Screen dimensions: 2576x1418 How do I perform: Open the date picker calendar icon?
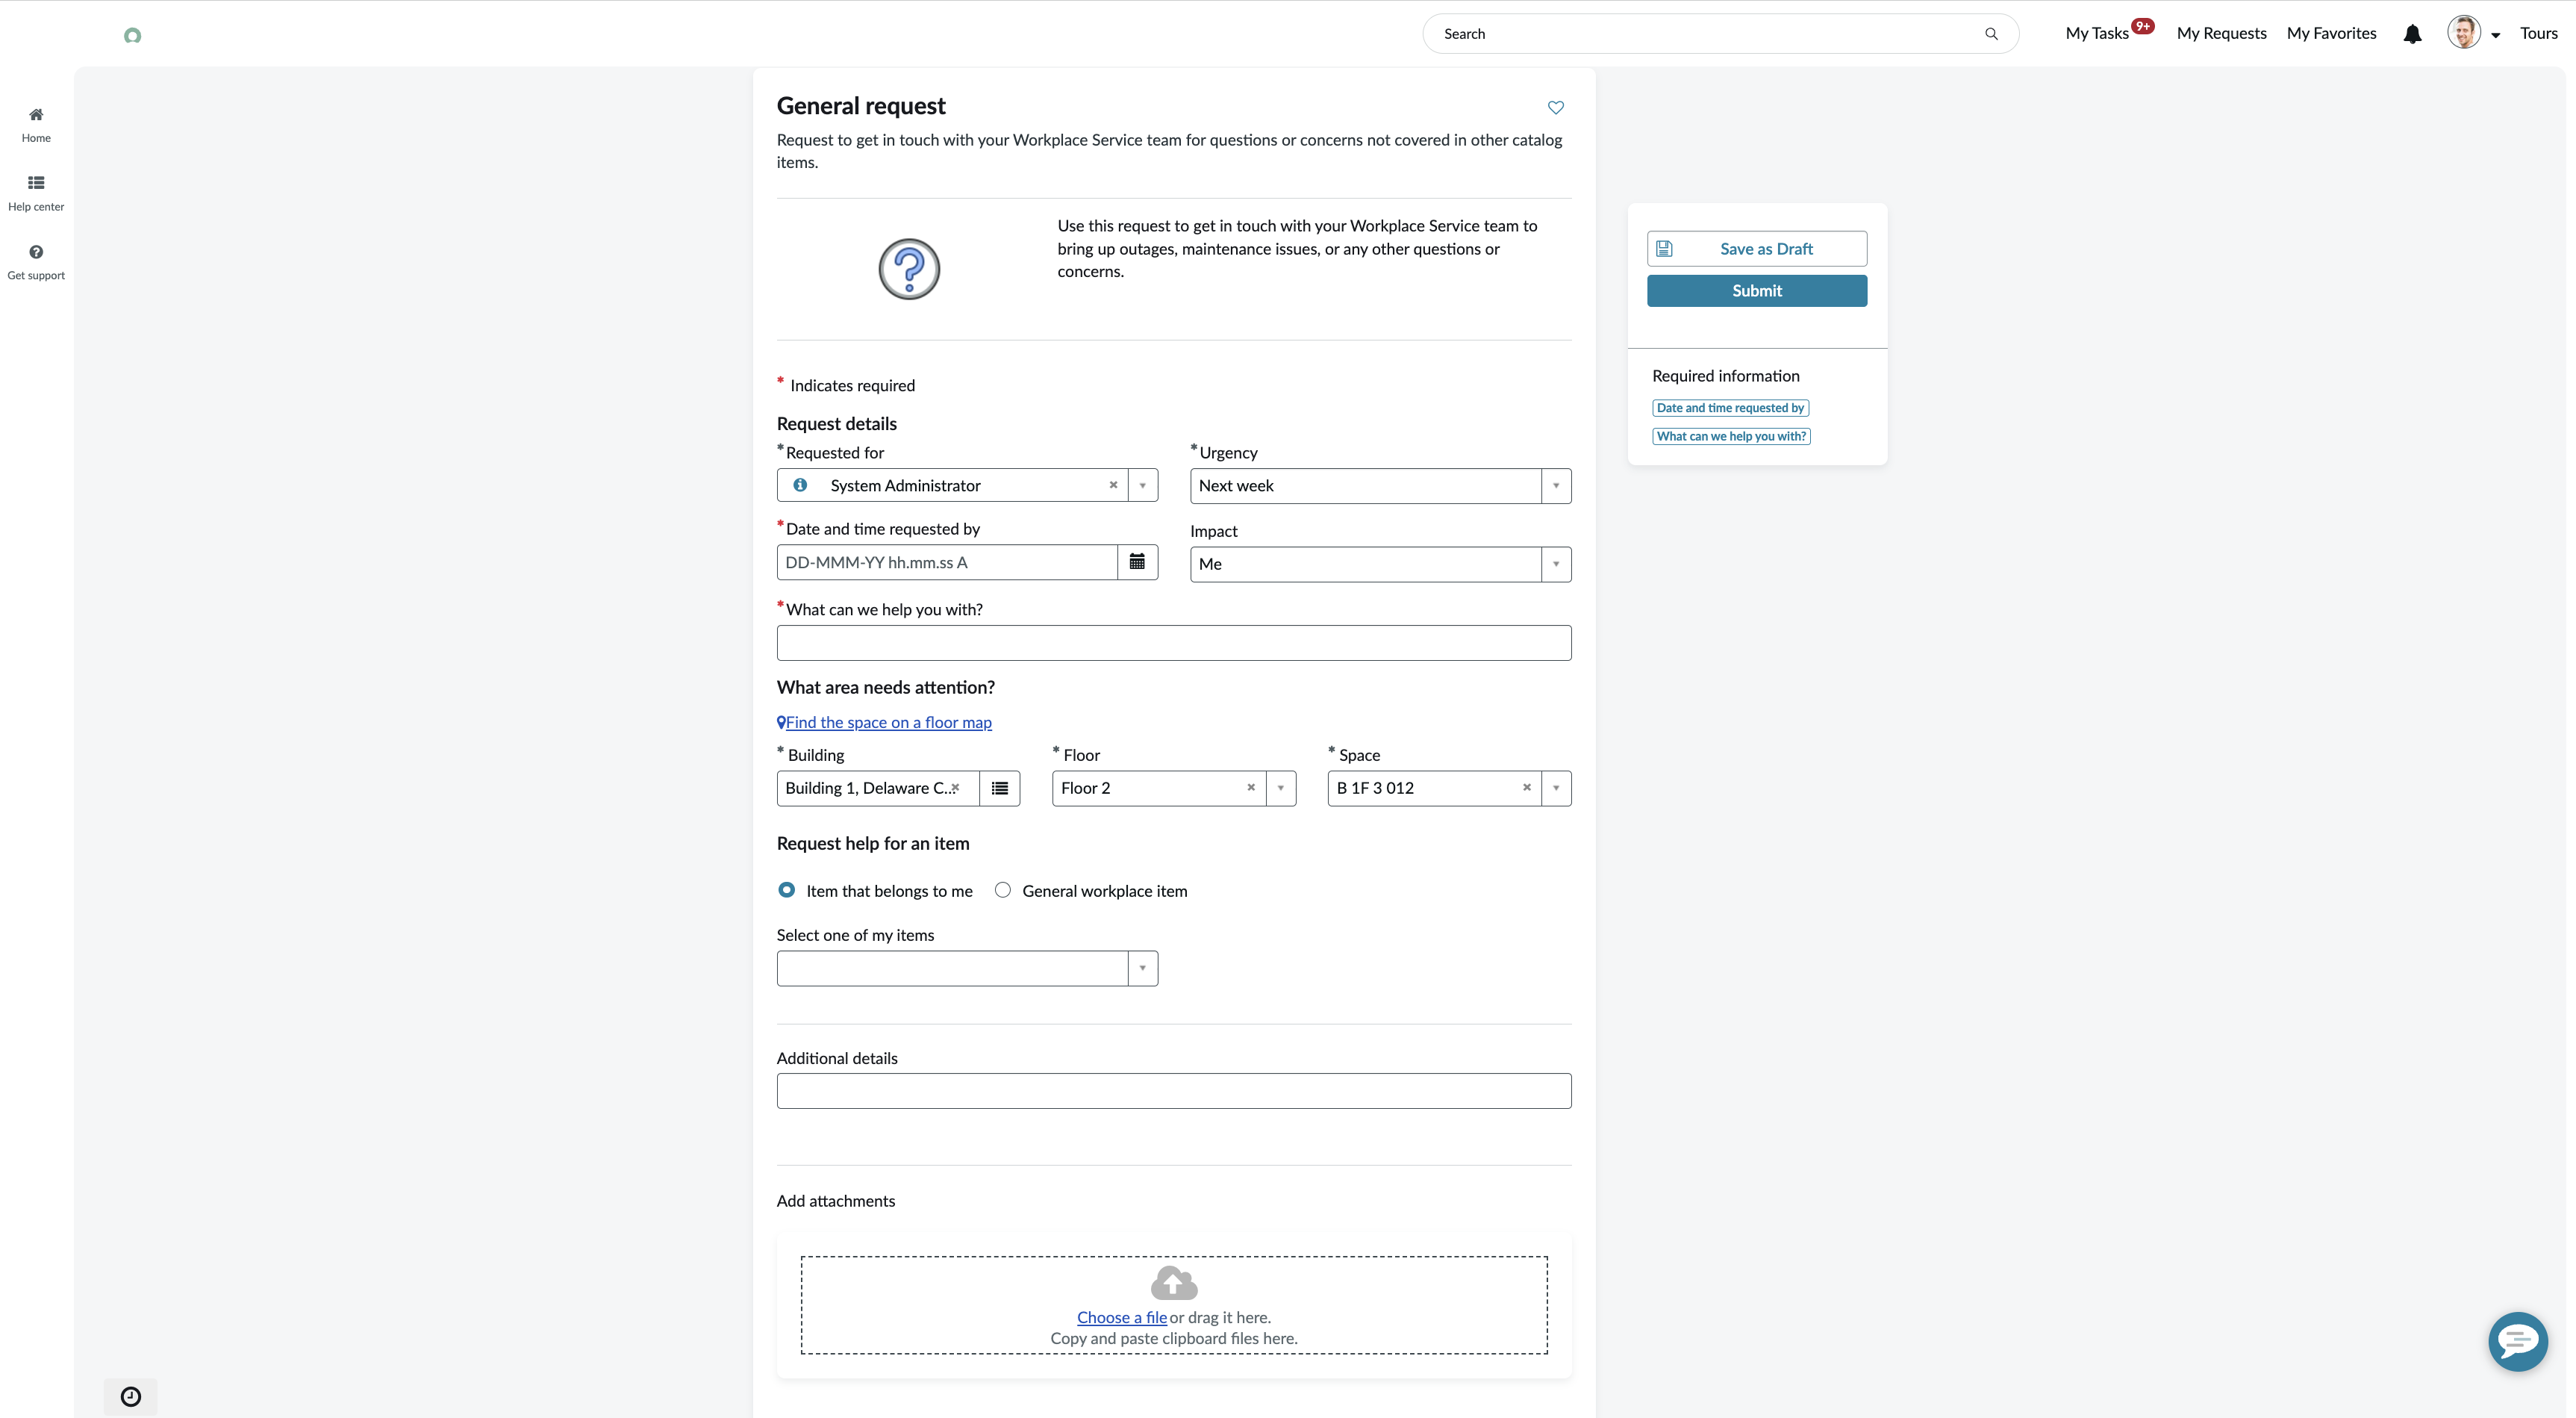1137,562
